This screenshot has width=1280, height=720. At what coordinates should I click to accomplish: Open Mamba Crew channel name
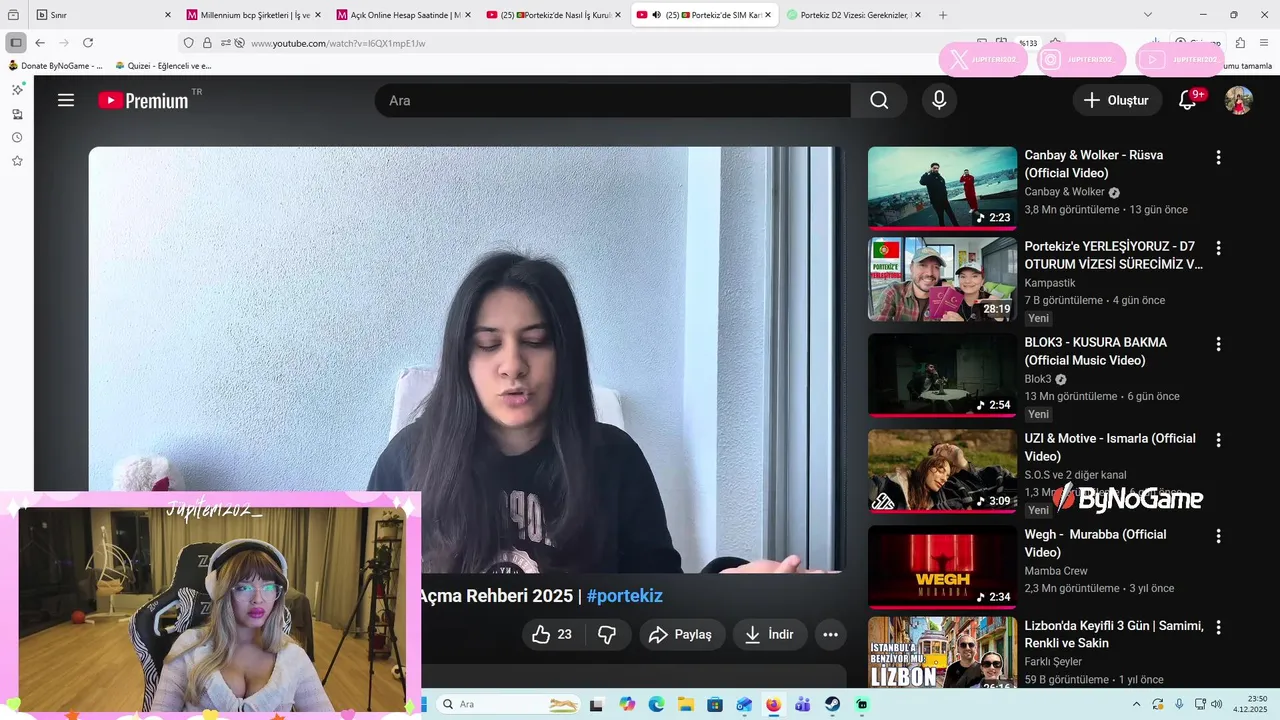pyautogui.click(x=1056, y=571)
